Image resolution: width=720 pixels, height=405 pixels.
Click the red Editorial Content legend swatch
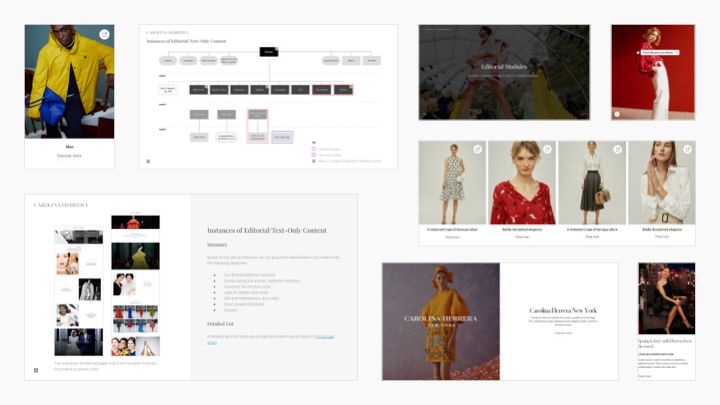pos(314,149)
